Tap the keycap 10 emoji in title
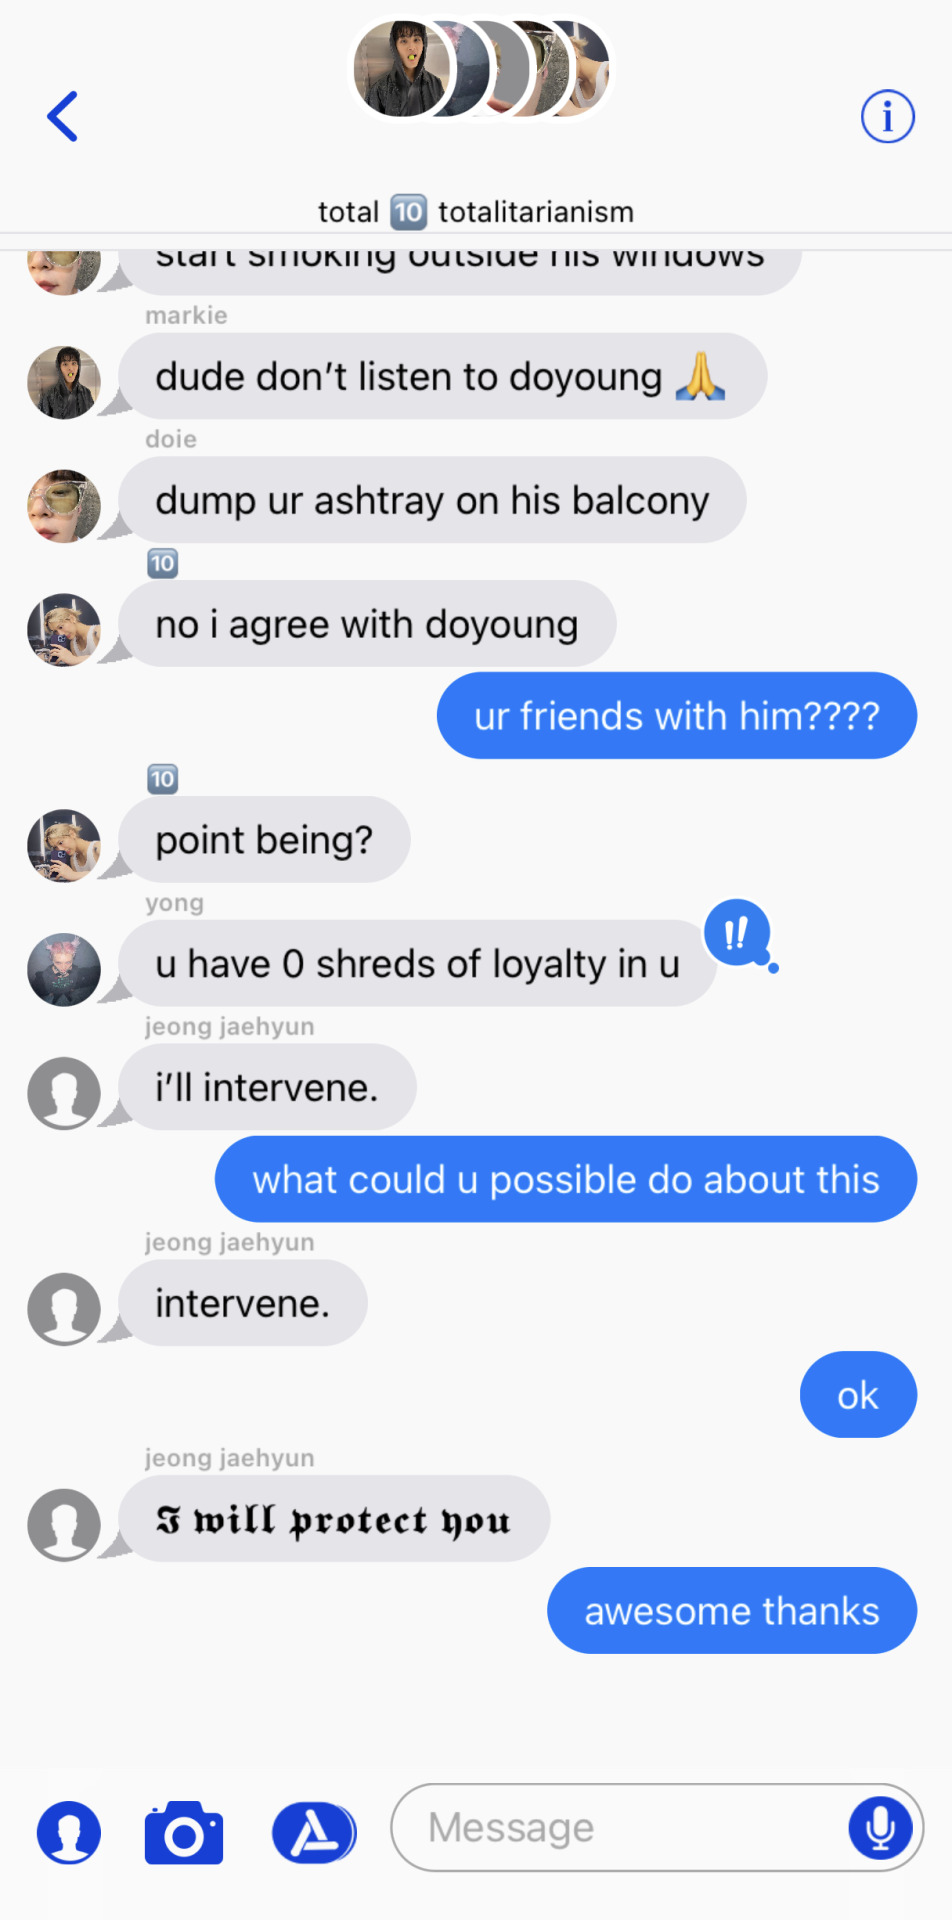This screenshot has width=952, height=1920. point(408,212)
